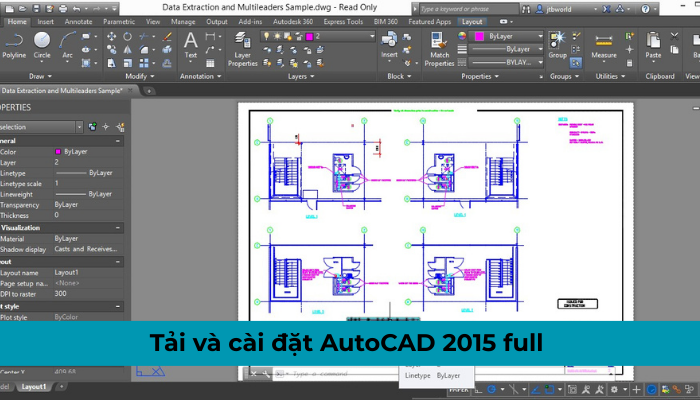Click the Move tool in Modify panel
700x400 pixels.
pyautogui.click(x=112, y=37)
